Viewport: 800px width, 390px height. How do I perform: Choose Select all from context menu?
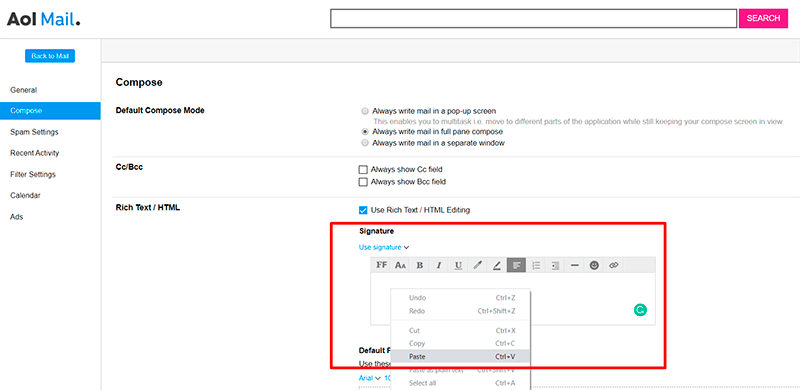point(461,383)
